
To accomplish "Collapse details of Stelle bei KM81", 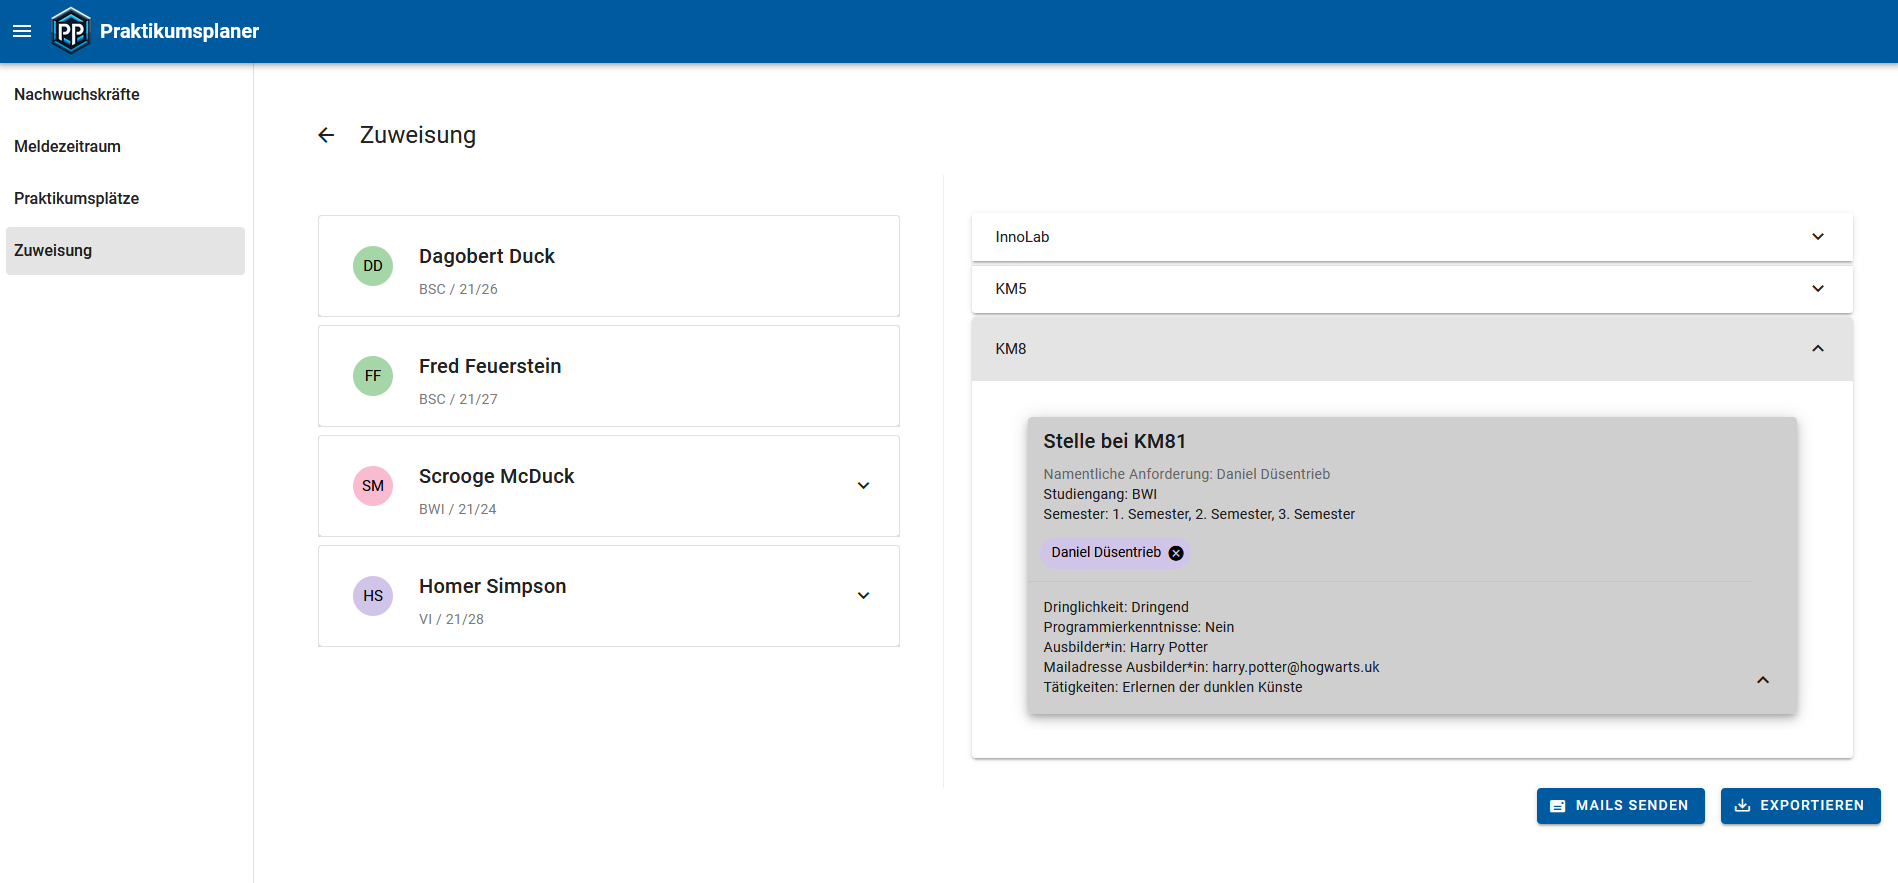I will (1762, 680).
